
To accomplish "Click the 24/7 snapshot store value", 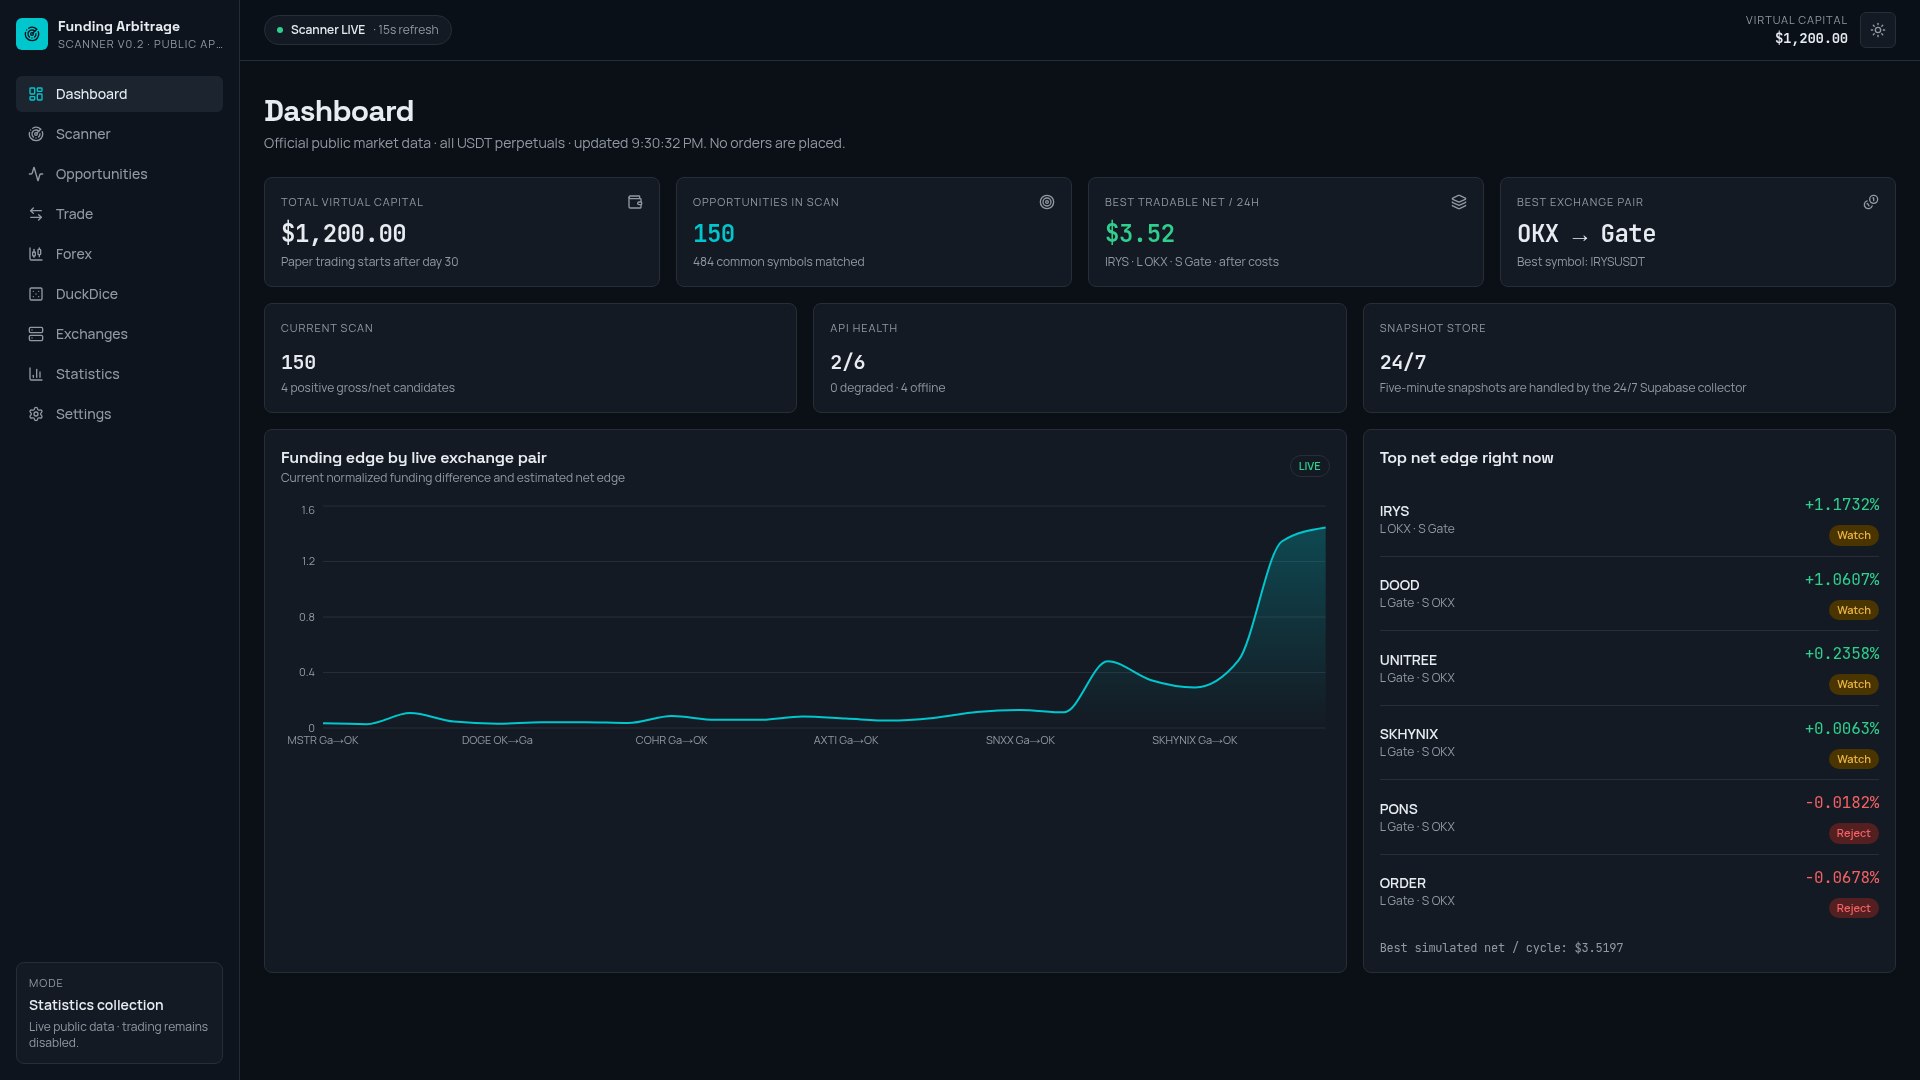I will pos(1402,362).
